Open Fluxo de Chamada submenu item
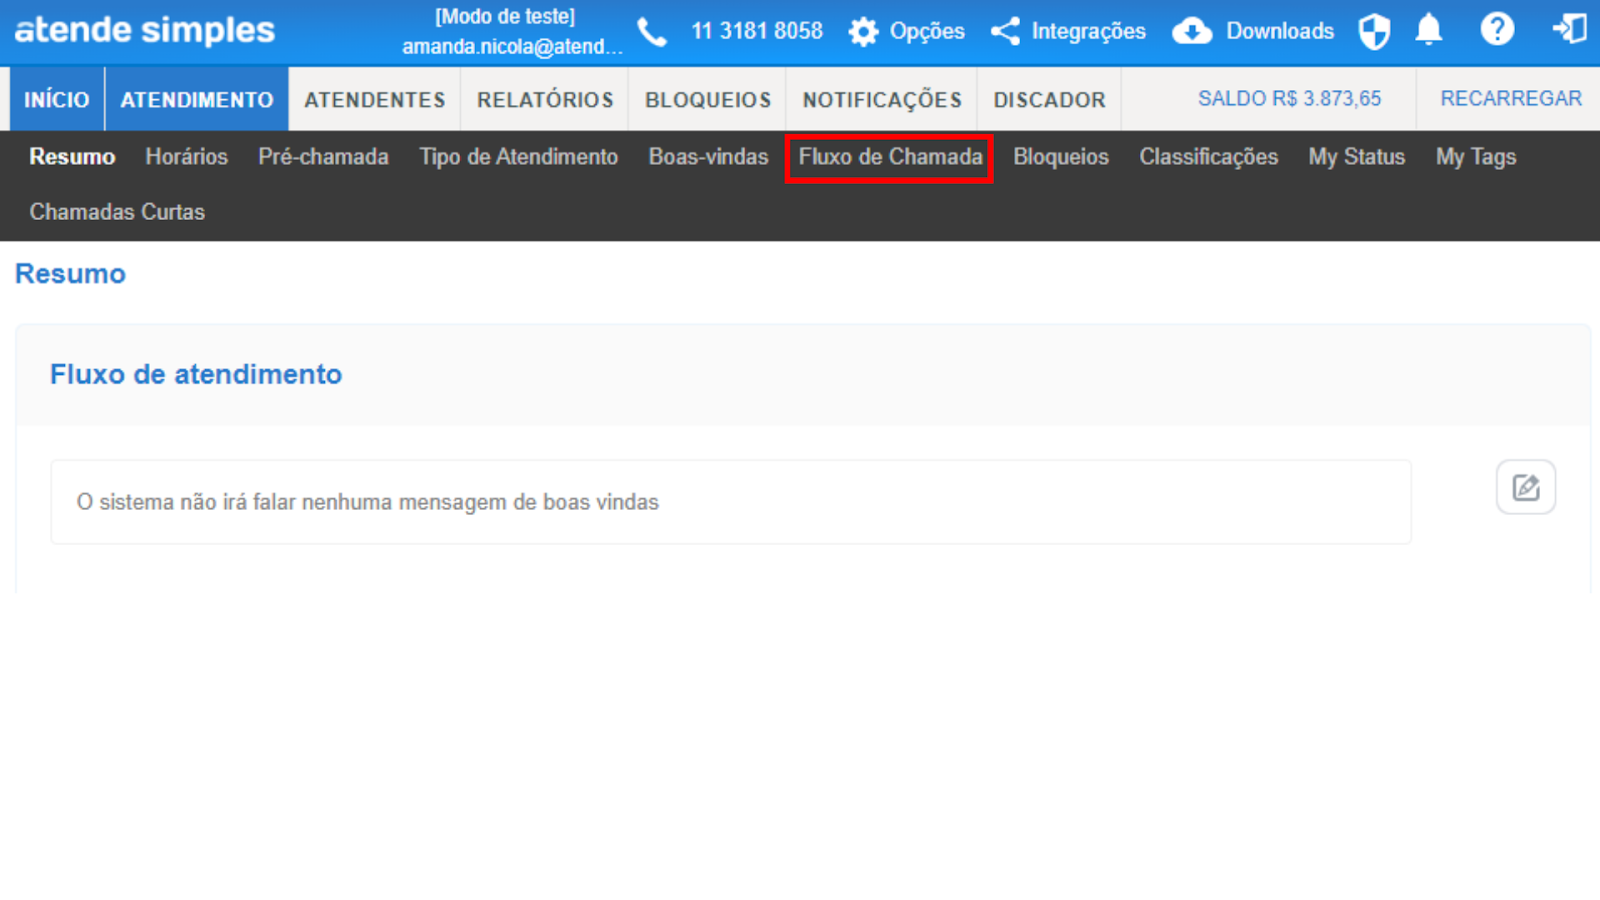1600x900 pixels. click(890, 157)
